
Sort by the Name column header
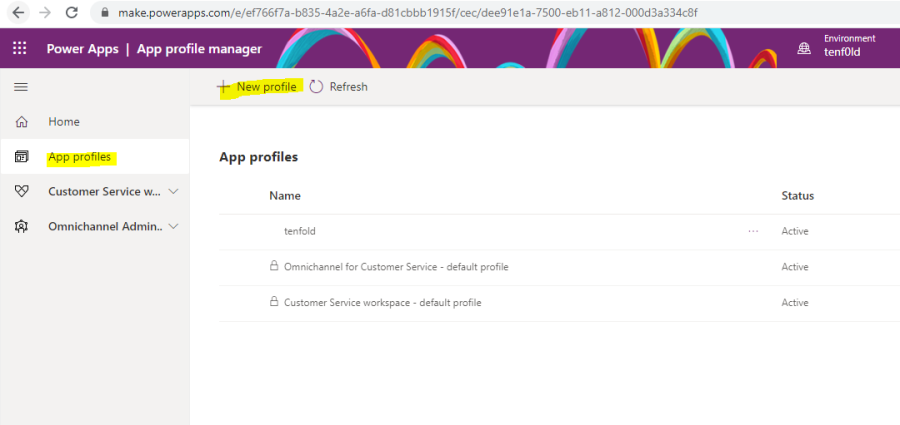pos(285,196)
